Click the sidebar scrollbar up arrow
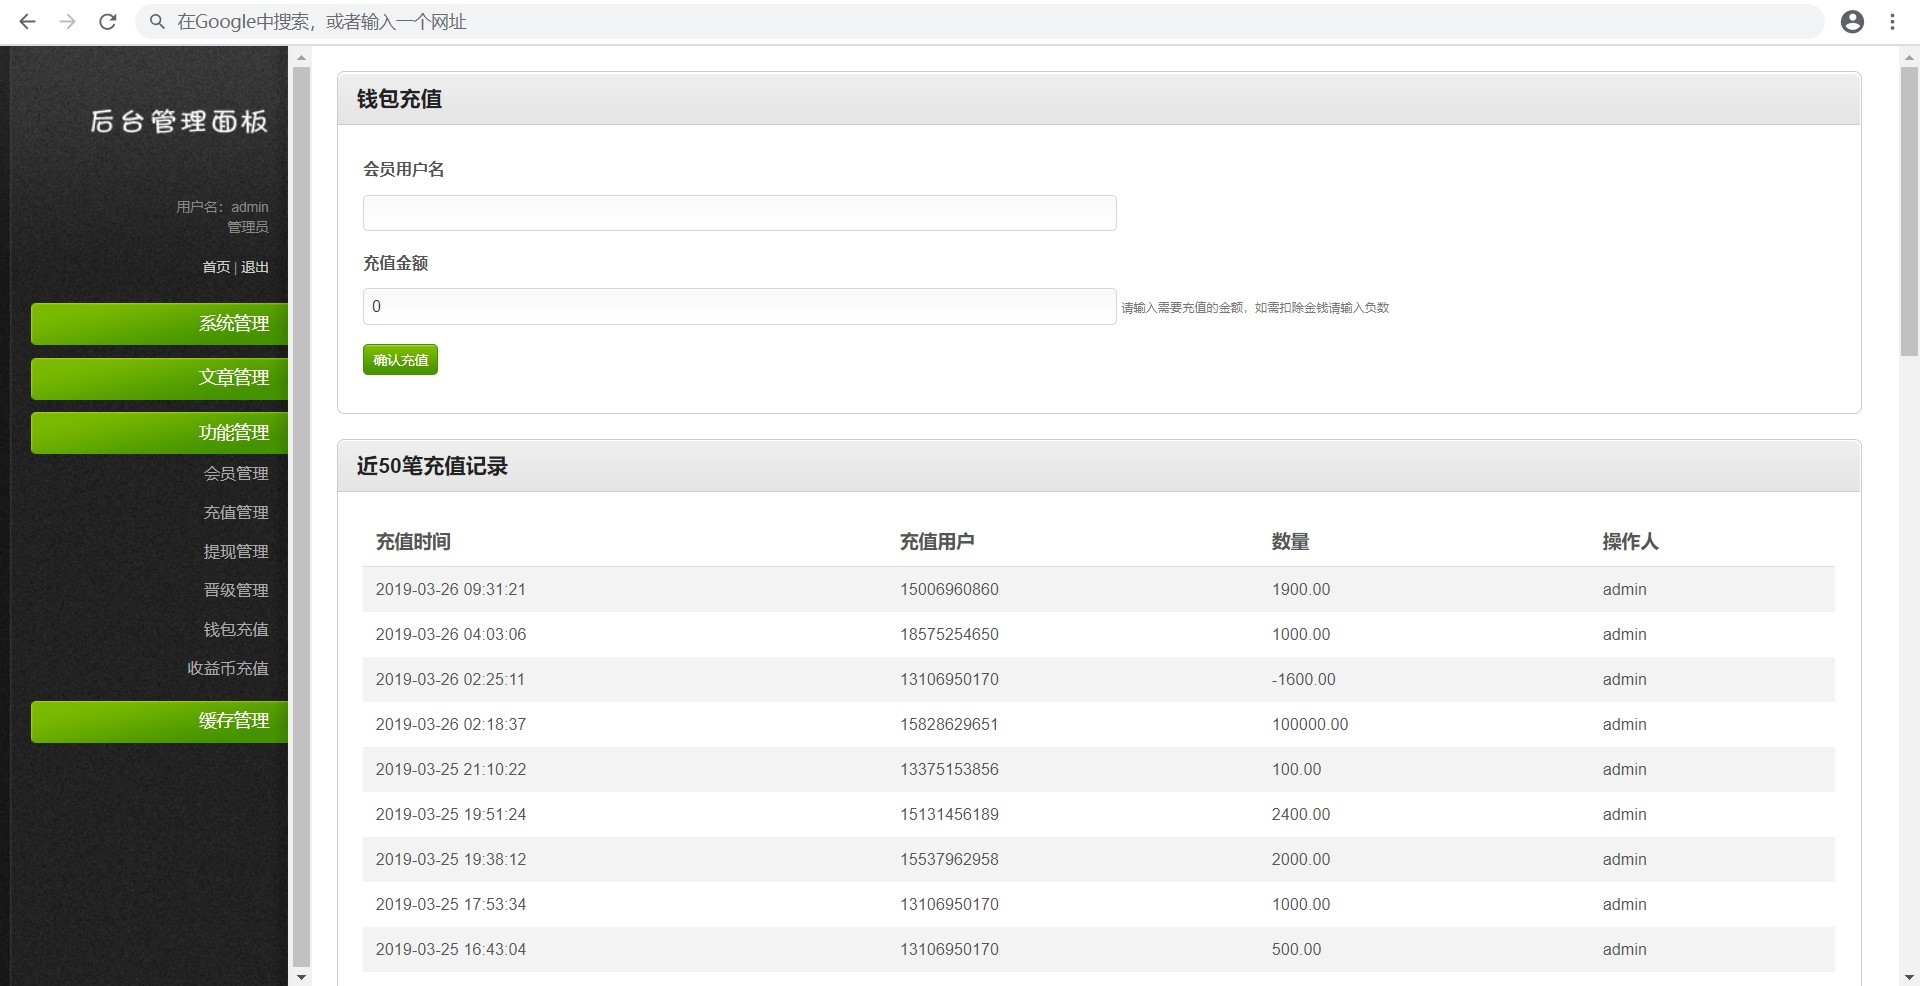 click(x=301, y=58)
